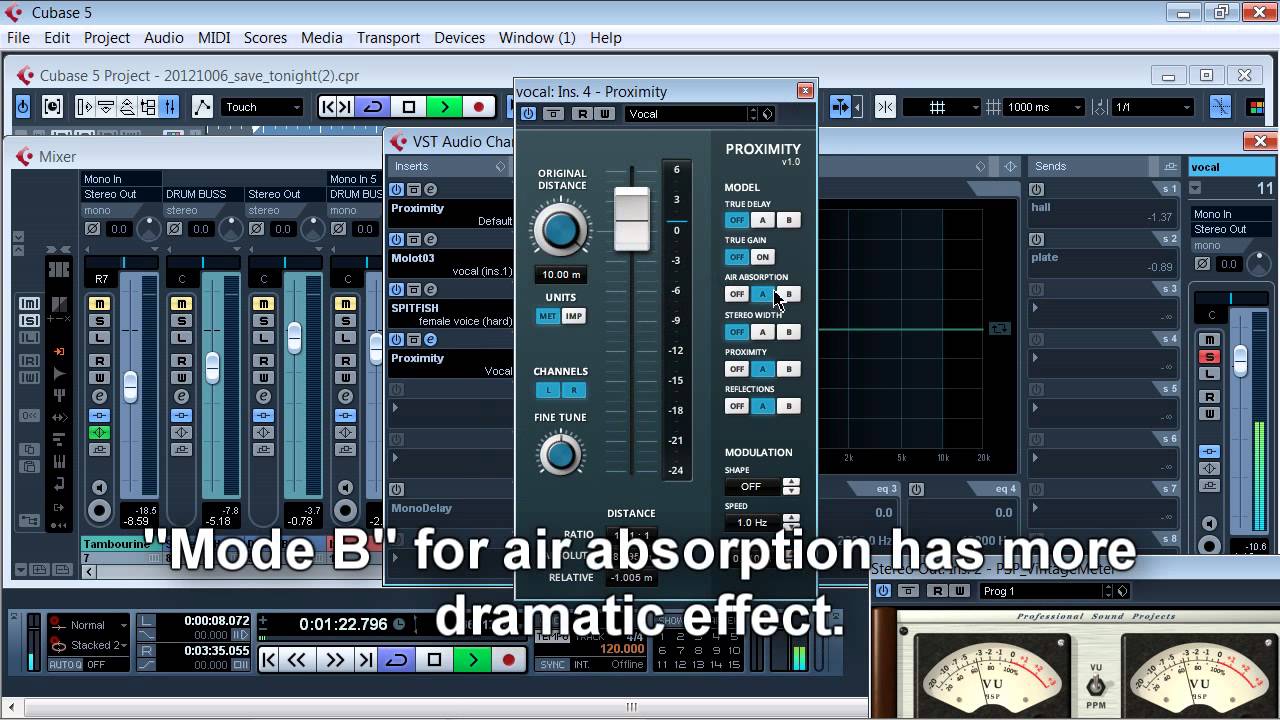Viewport: 1280px width, 720px height.
Task: Toggle the Proximity plugin power bypass button
Action: (528, 114)
